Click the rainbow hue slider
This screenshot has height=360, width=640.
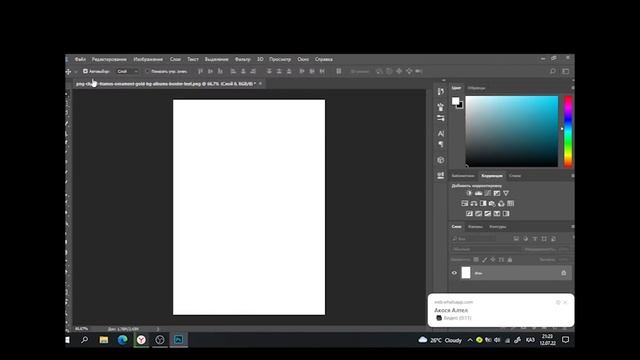(568, 131)
